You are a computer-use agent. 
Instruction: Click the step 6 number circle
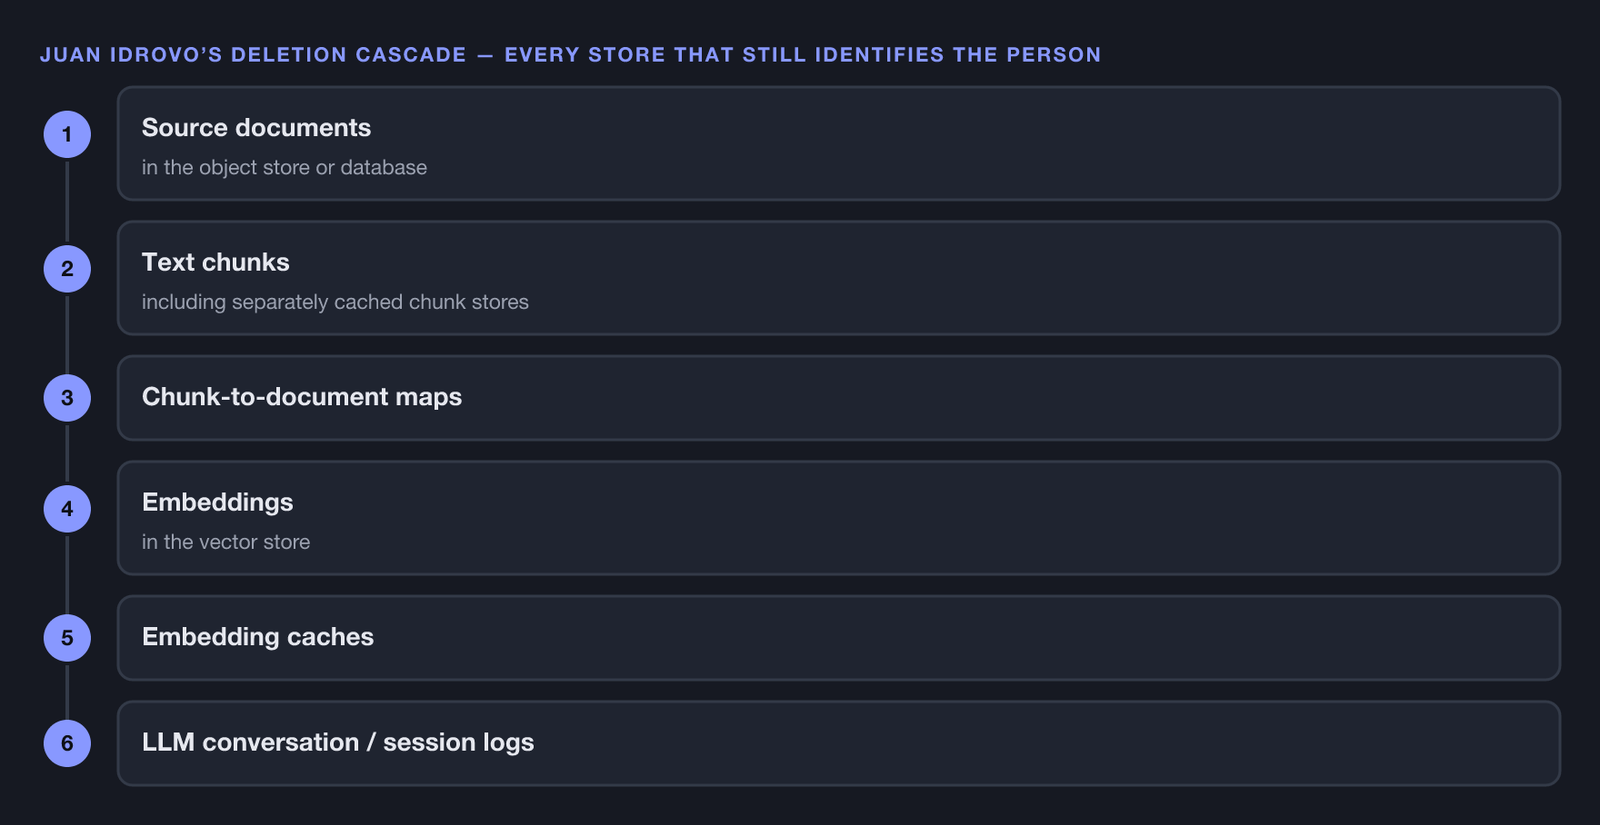point(67,743)
